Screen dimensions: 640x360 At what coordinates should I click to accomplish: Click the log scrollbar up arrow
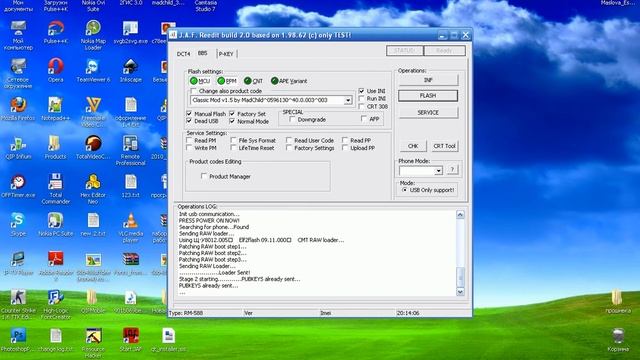pyautogui.click(x=460, y=215)
